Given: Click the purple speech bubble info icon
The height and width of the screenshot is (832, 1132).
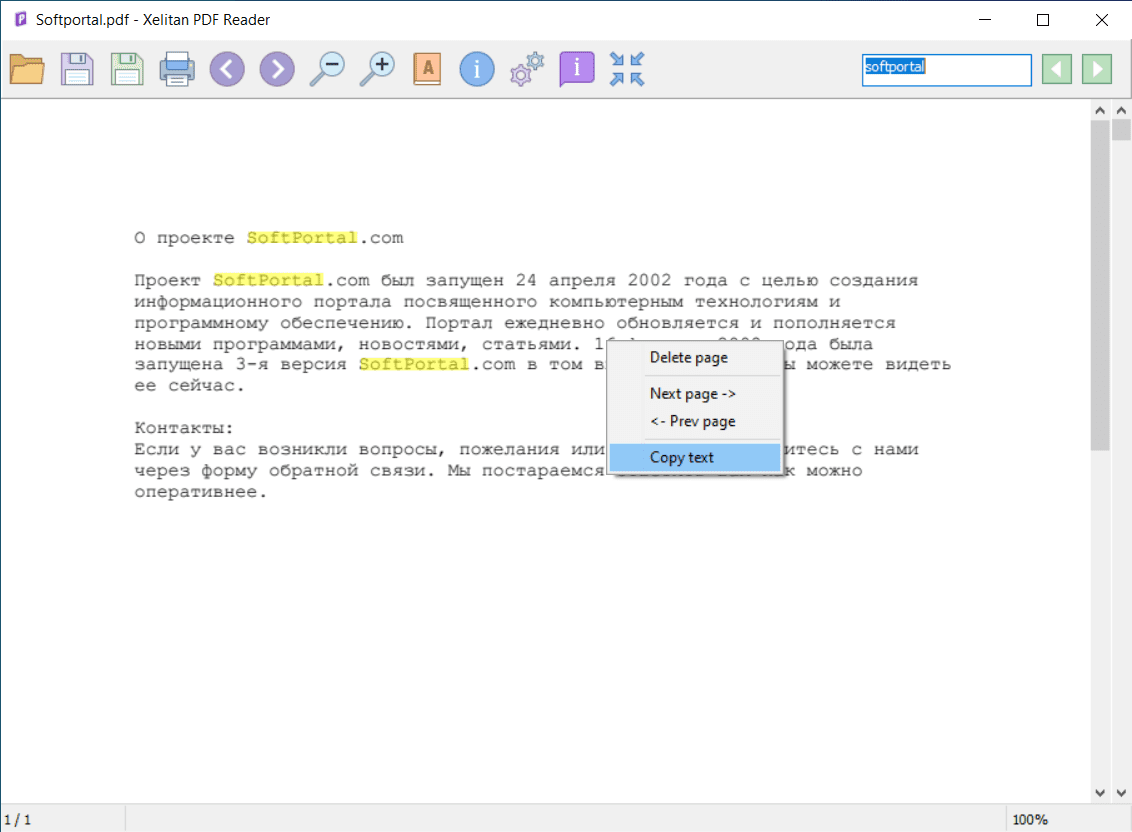Looking at the screenshot, I should [x=577, y=69].
